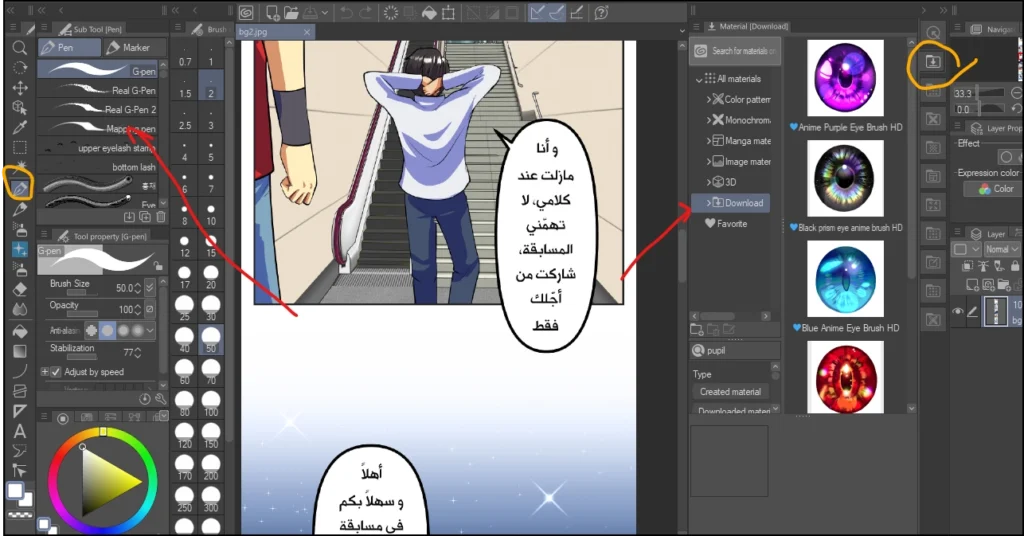Click the Clip Studio logo icon in command bar
1024x536 pixels.
pyautogui.click(x=246, y=12)
